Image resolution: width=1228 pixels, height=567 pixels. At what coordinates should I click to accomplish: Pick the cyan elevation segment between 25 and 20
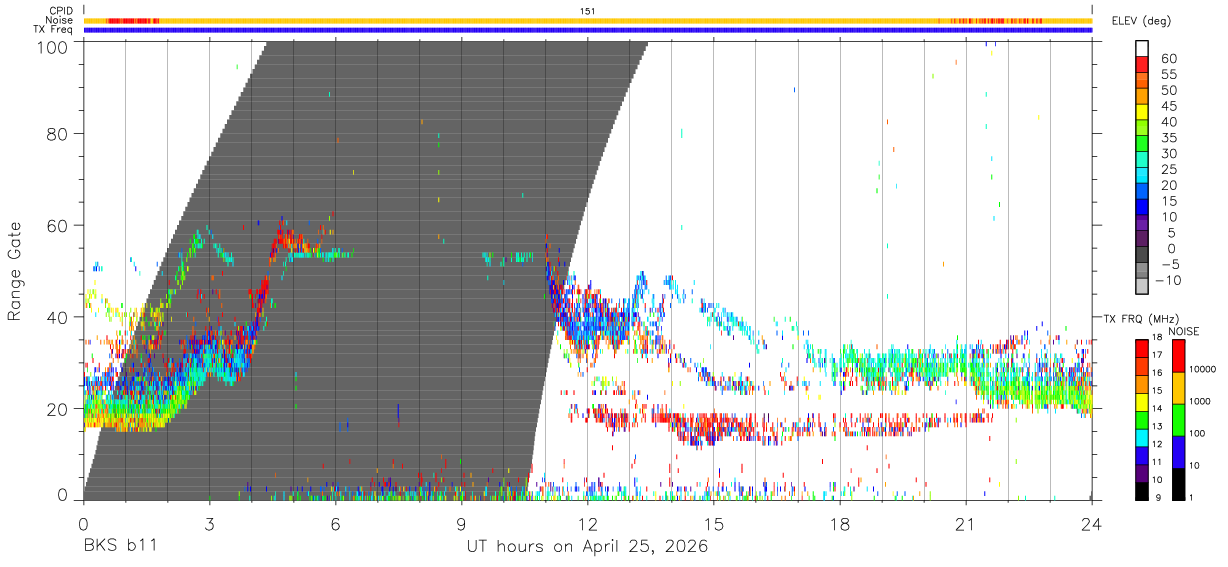point(1143,175)
